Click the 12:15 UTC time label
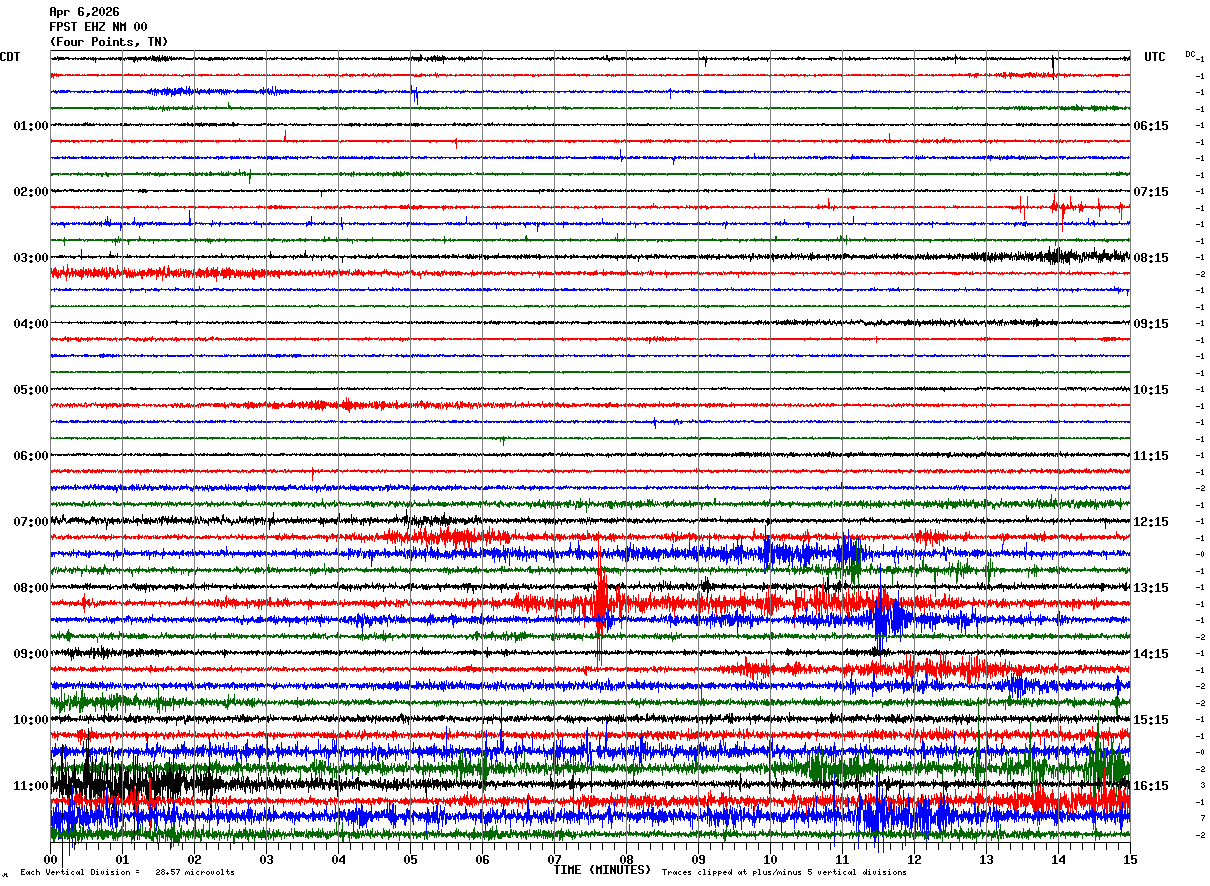 tap(1151, 522)
